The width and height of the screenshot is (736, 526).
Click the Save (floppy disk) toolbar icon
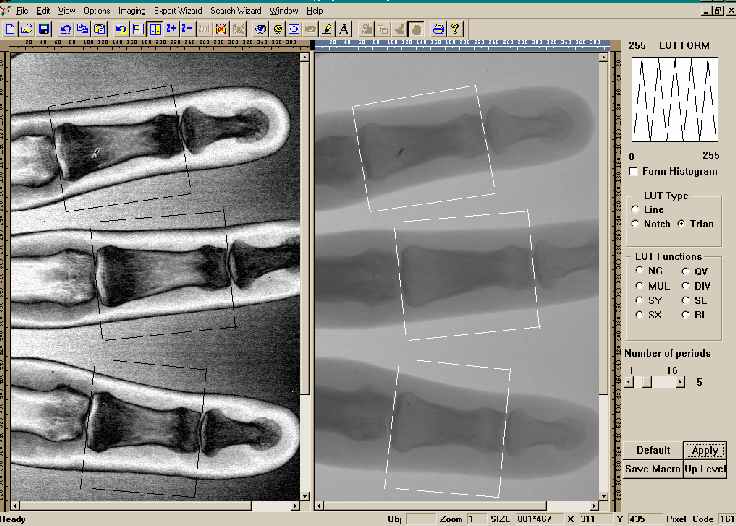click(43, 29)
